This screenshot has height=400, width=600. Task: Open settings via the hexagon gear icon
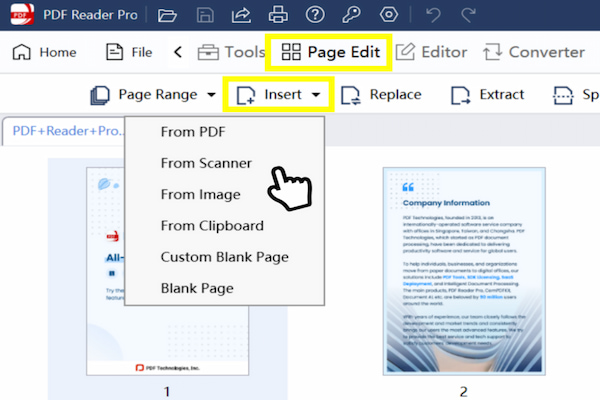click(388, 15)
